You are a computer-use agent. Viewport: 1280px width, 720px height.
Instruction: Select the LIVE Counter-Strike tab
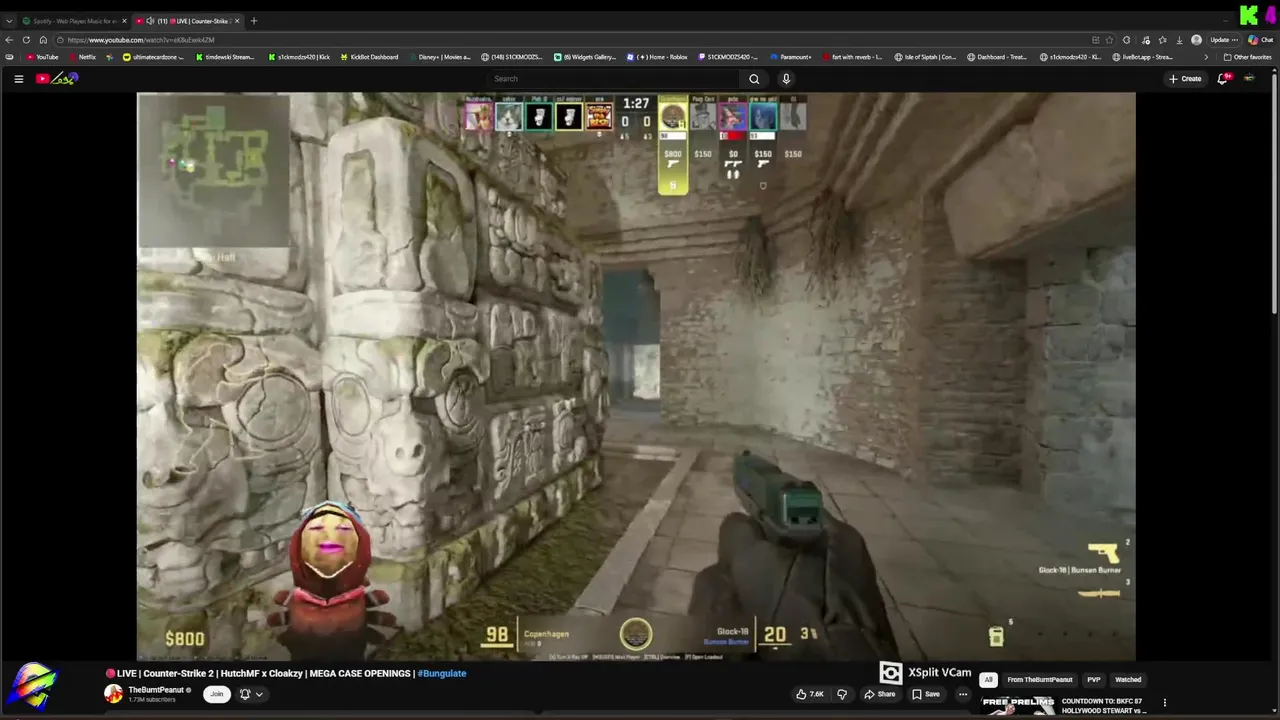click(190, 21)
